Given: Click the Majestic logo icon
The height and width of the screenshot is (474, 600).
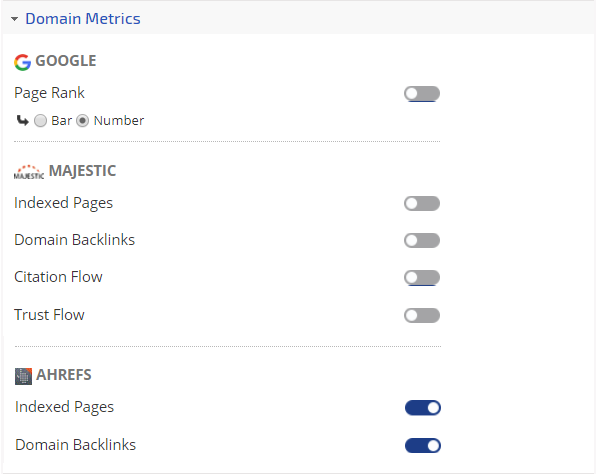Looking at the screenshot, I should click(x=29, y=172).
